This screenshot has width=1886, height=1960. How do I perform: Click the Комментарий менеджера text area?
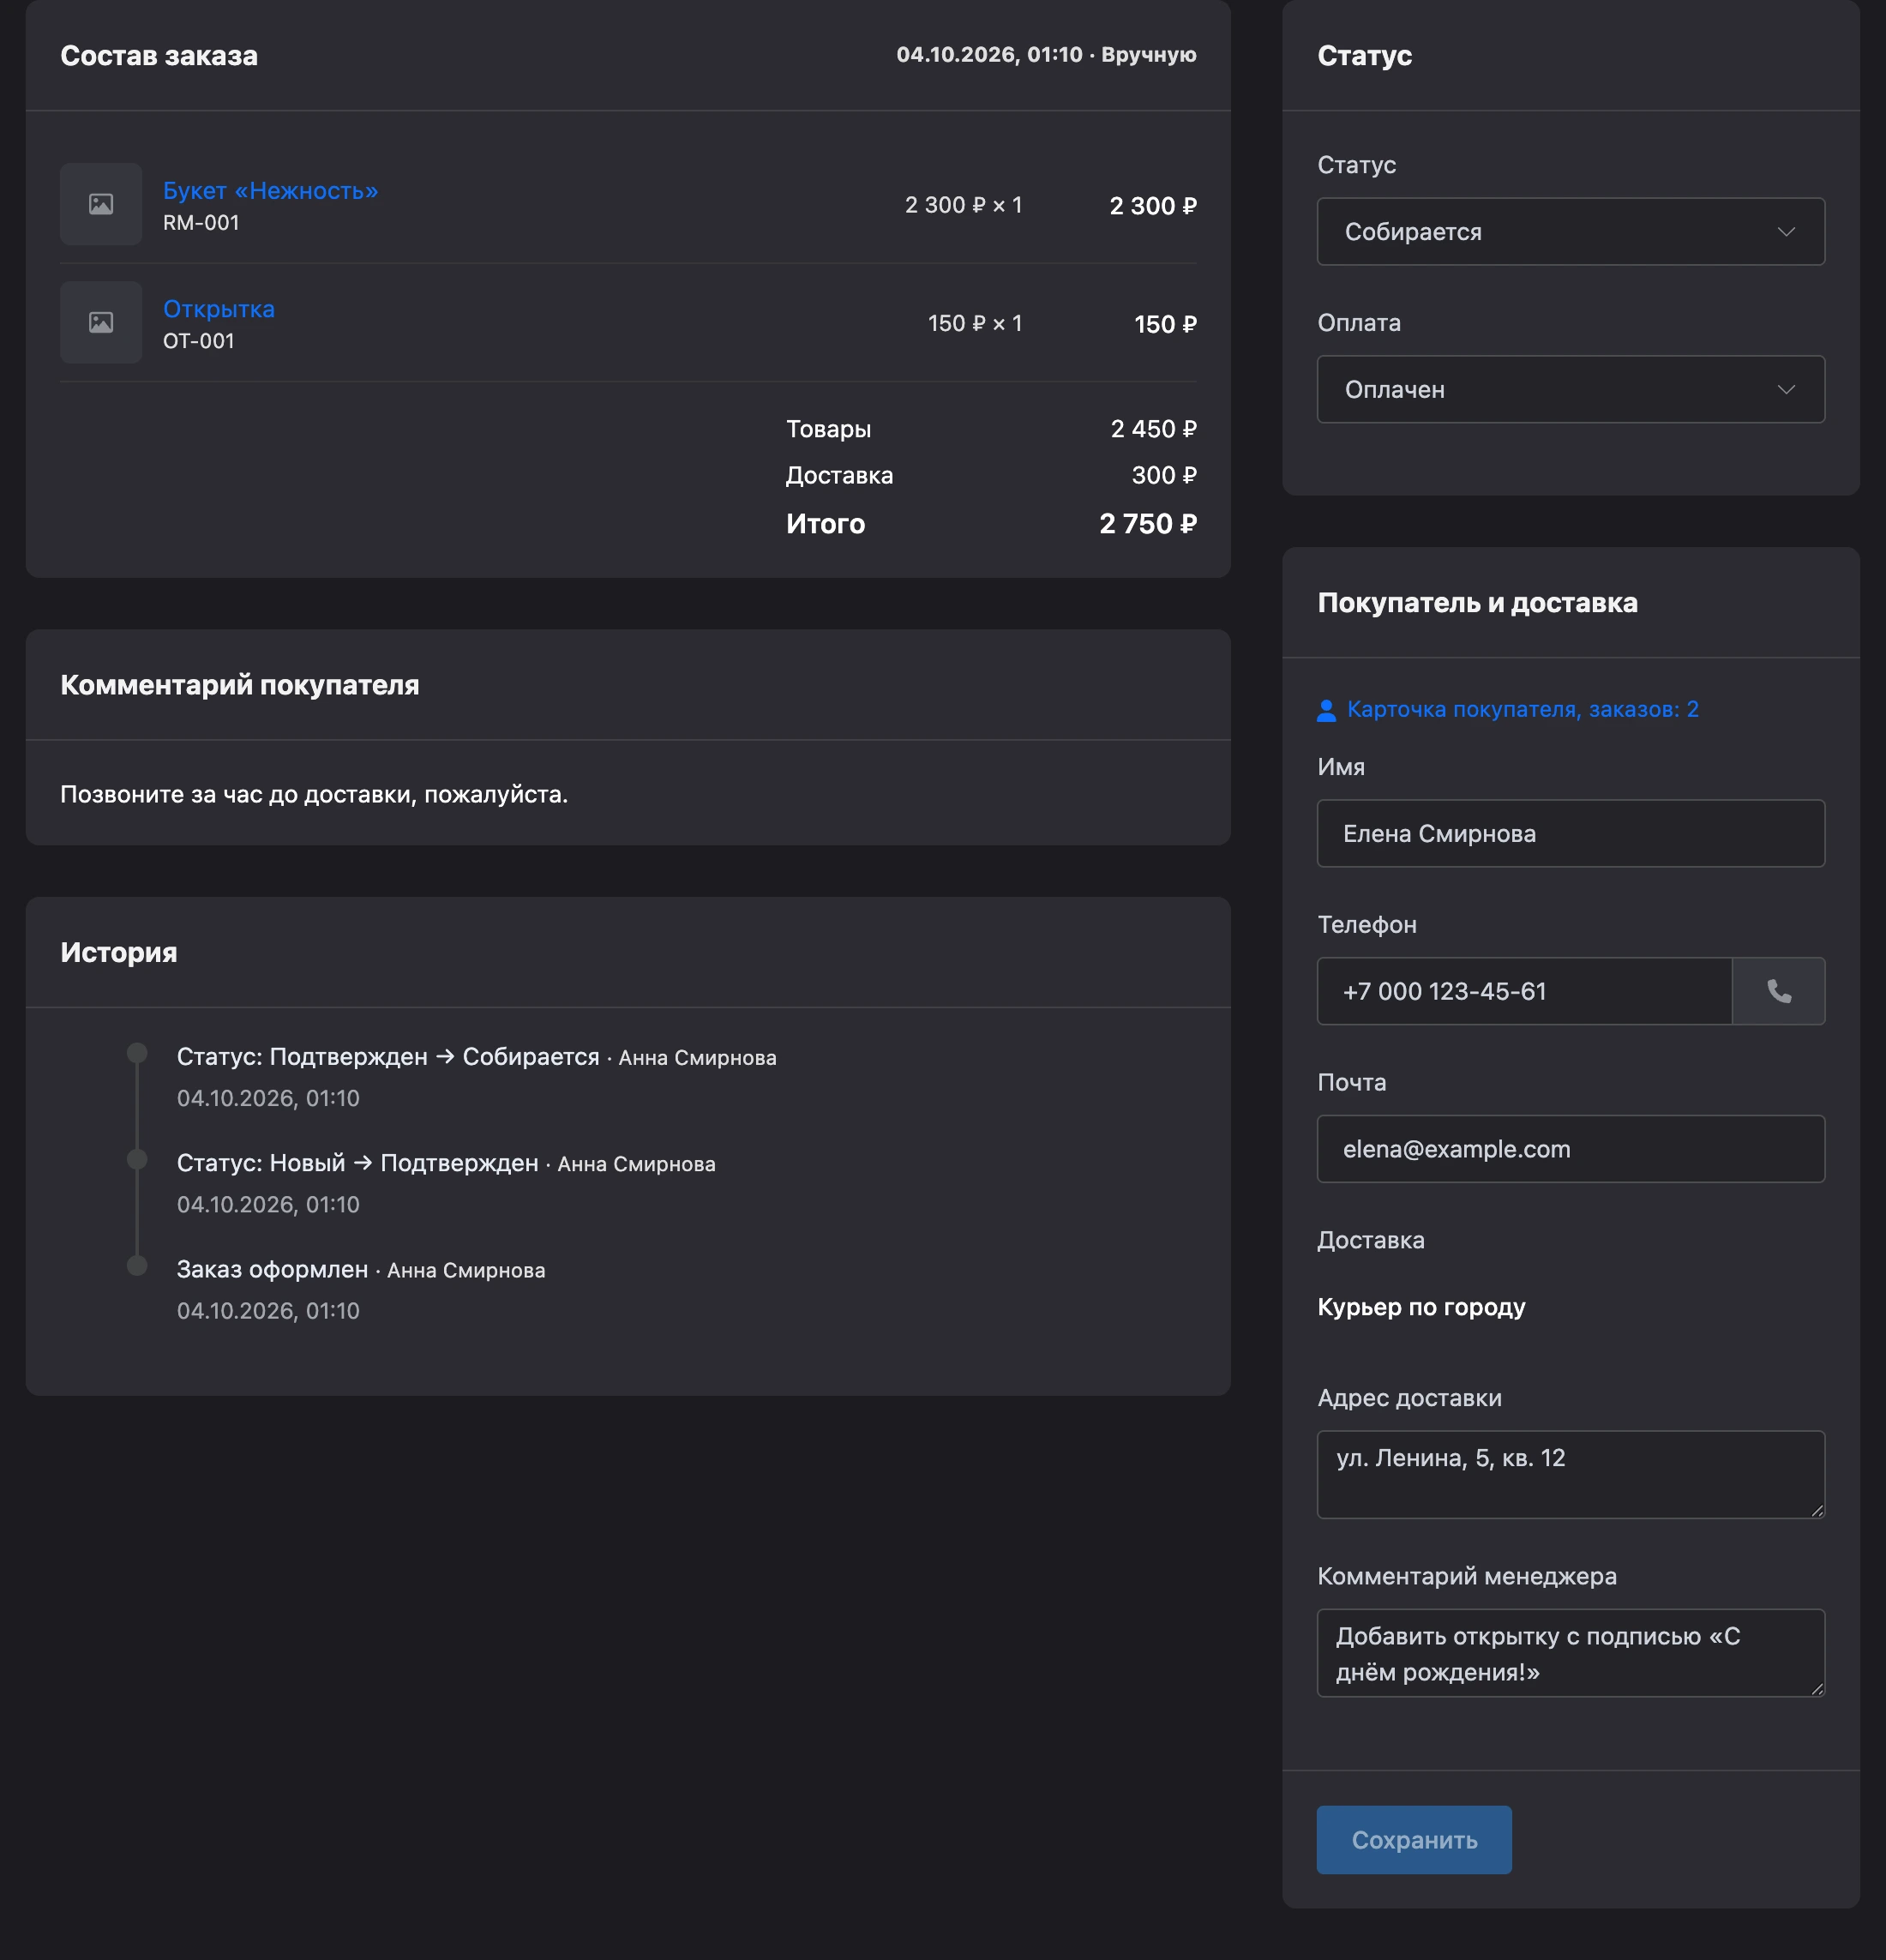click(1570, 1652)
